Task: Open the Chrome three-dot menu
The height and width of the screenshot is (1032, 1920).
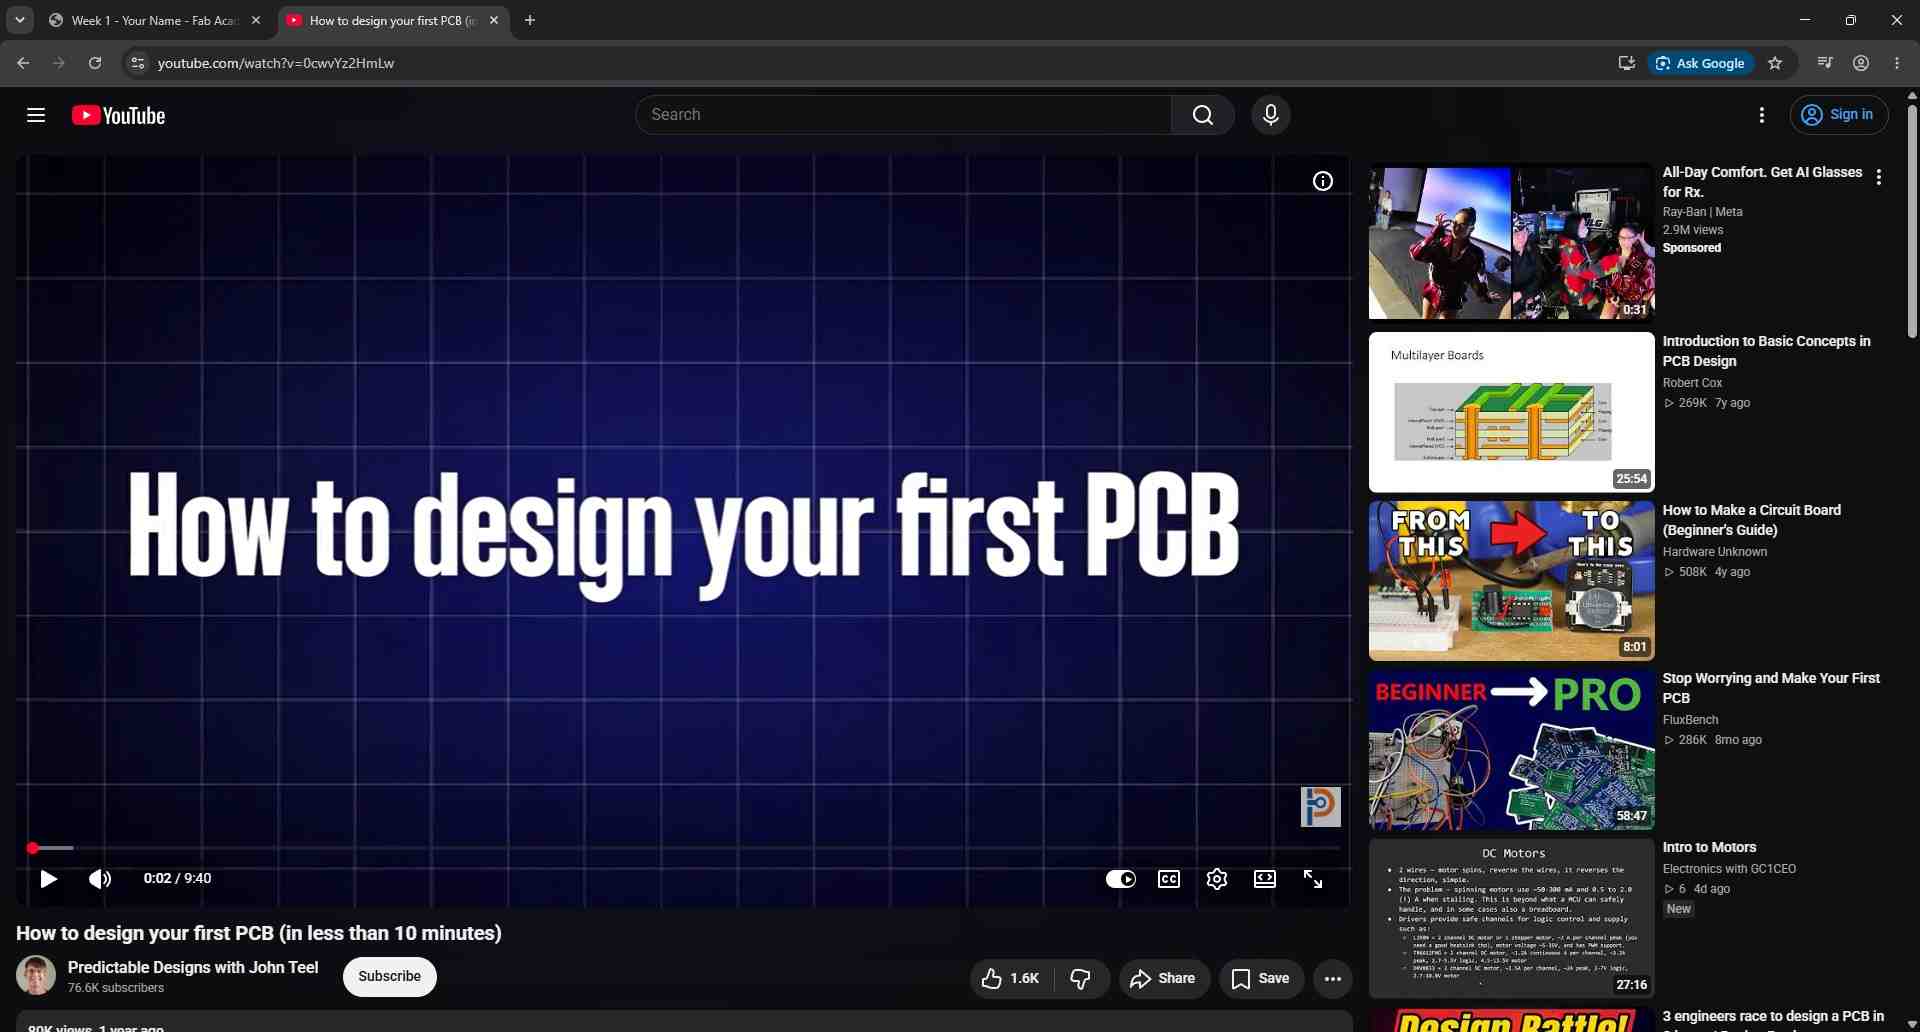Action: (x=1897, y=63)
